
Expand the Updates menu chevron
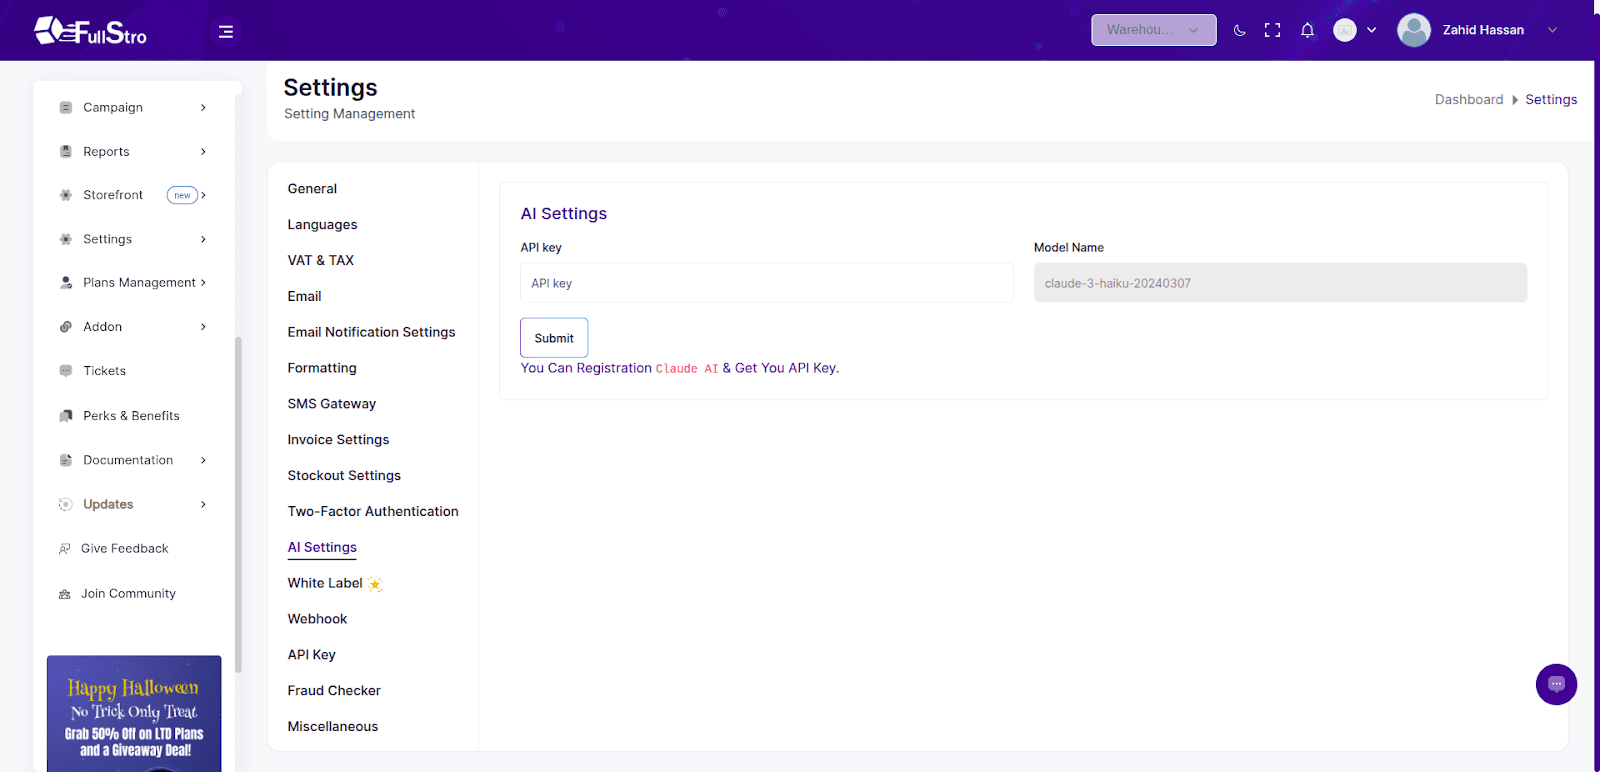pos(203,504)
